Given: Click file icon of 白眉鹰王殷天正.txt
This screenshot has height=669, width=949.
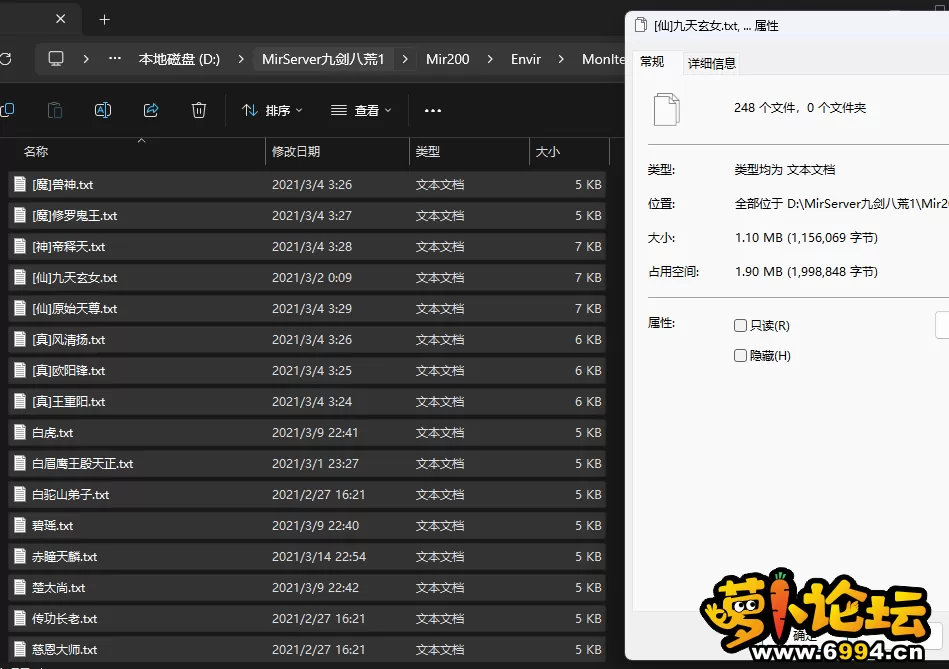Looking at the screenshot, I should 20,463.
